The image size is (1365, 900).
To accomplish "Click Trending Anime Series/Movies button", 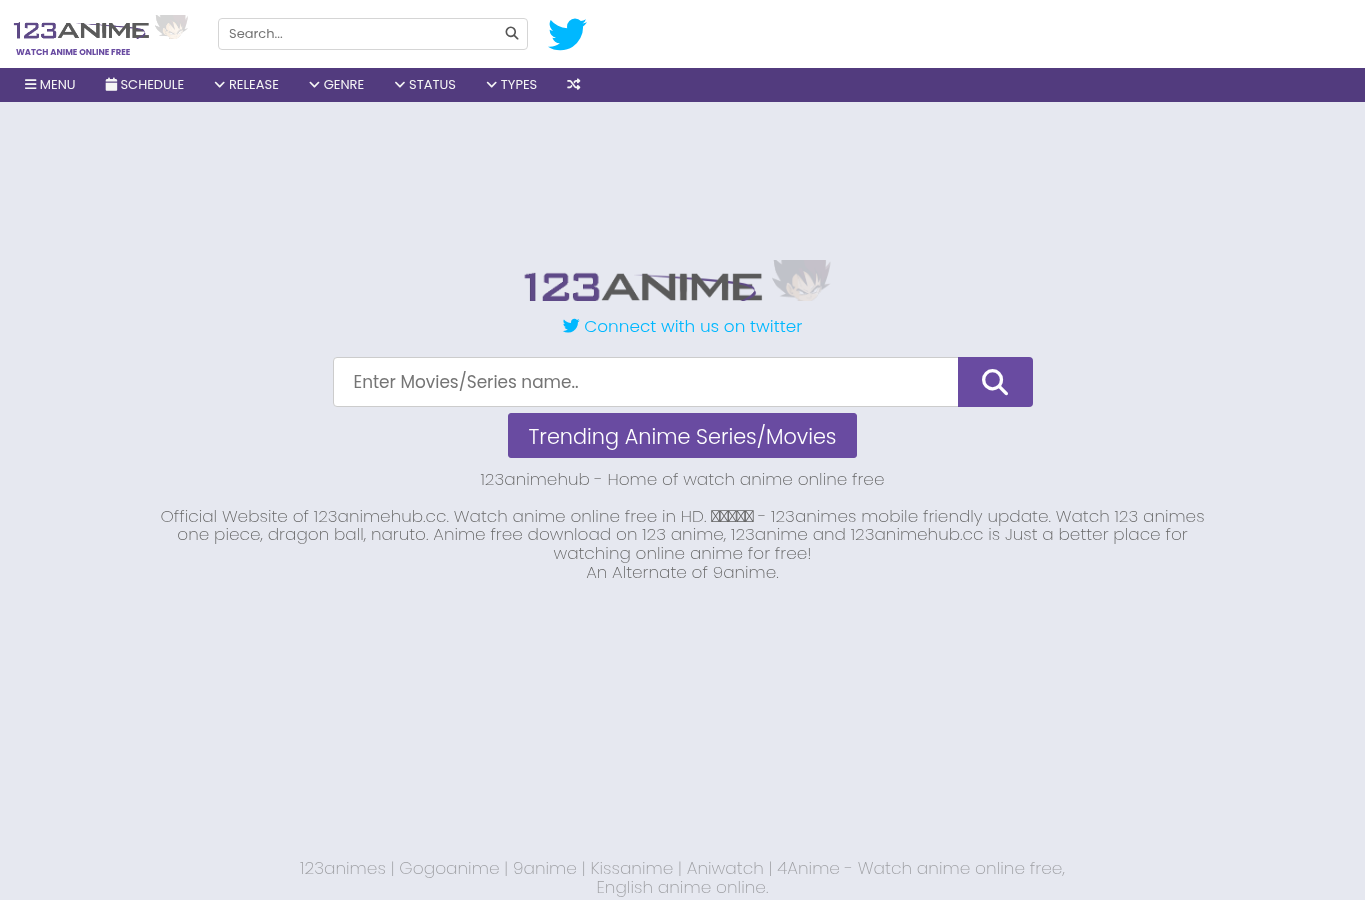I will pos(682,436).
